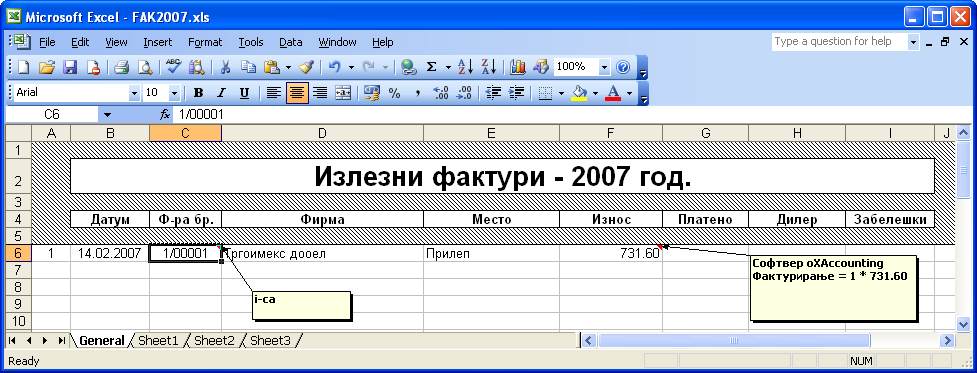
Task: Toggle Bold formatting
Action: tap(199, 93)
